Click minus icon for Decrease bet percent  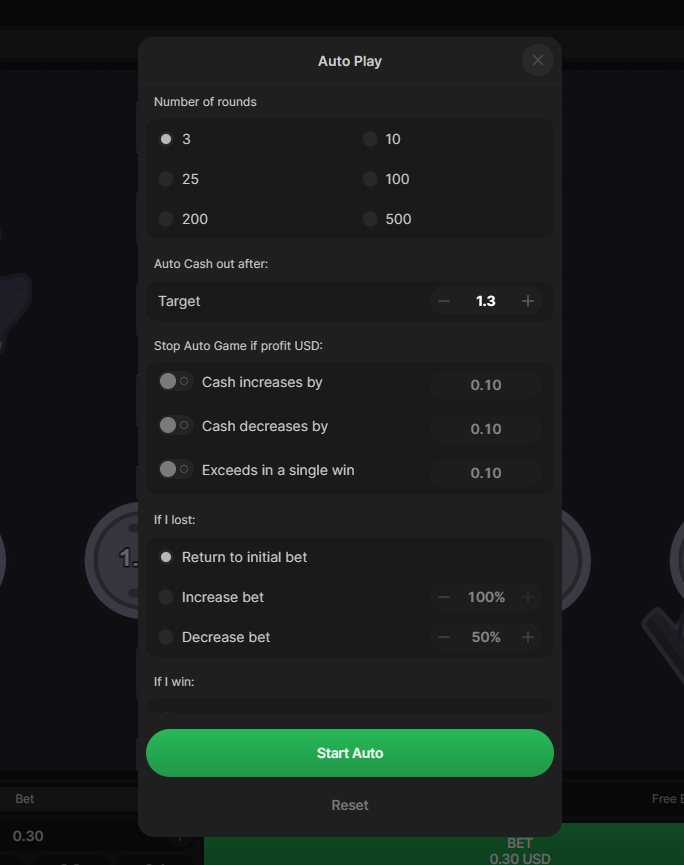click(444, 637)
